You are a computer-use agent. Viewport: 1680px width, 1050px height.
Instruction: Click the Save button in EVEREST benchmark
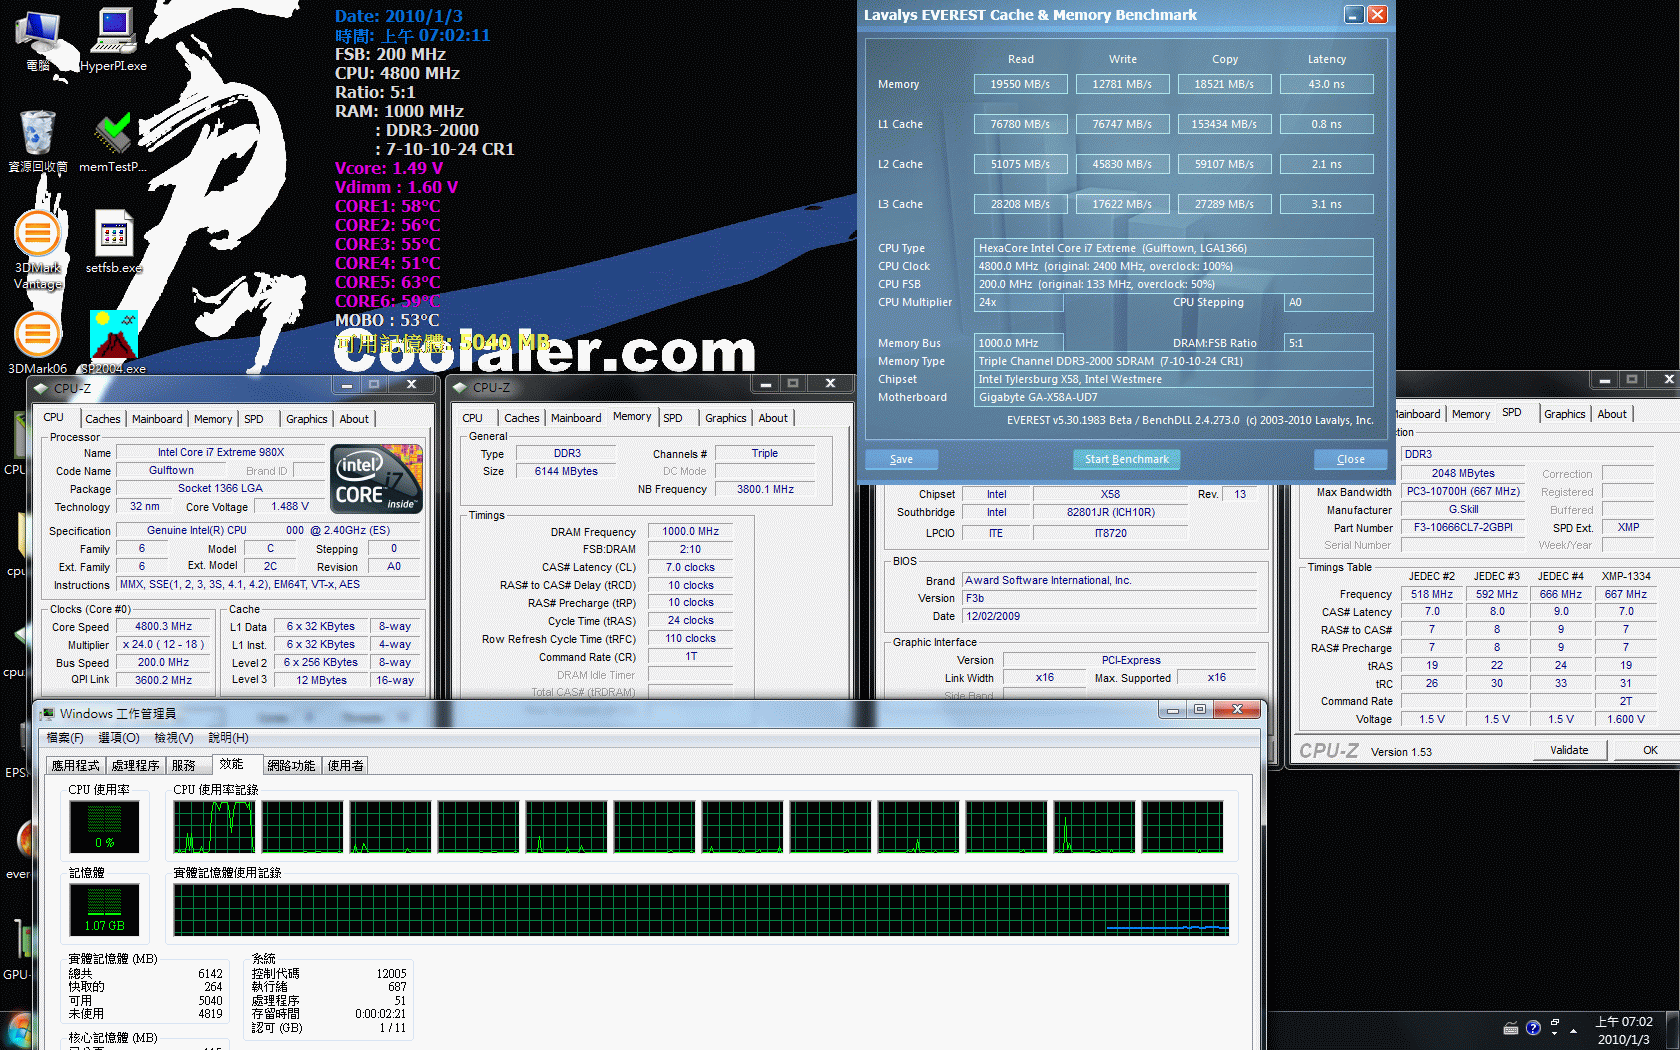tap(901, 459)
